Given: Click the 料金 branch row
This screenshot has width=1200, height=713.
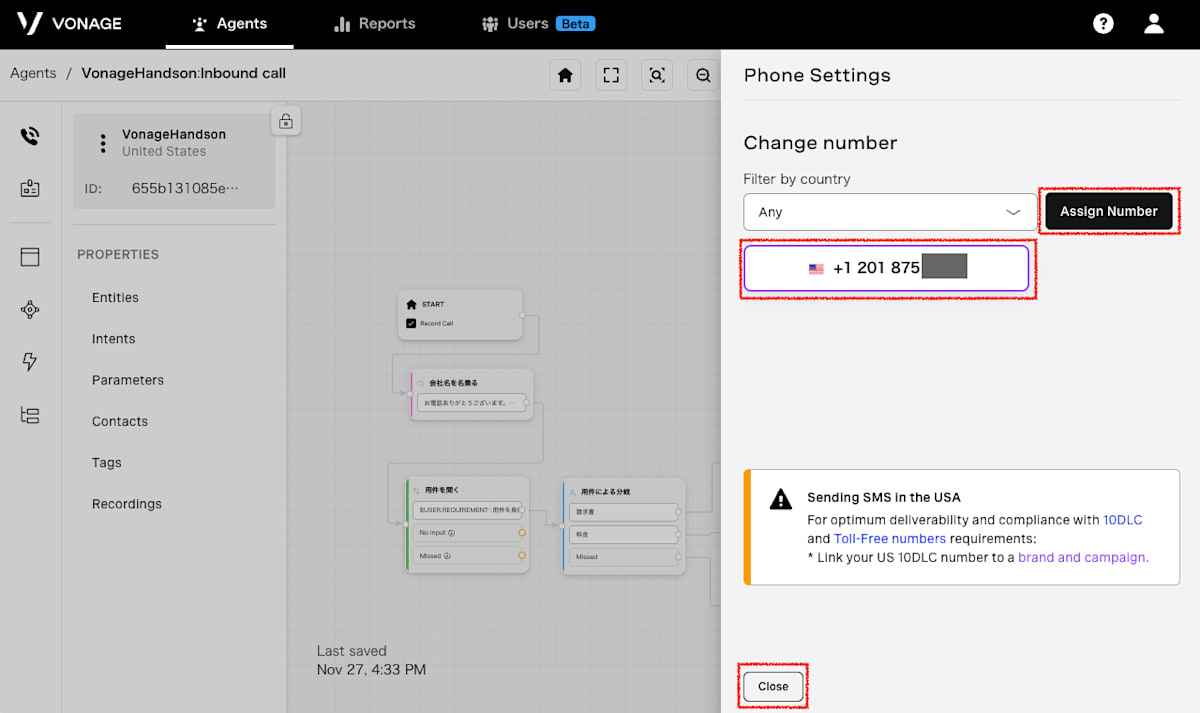Looking at the screenshot, I should (623, 535).
